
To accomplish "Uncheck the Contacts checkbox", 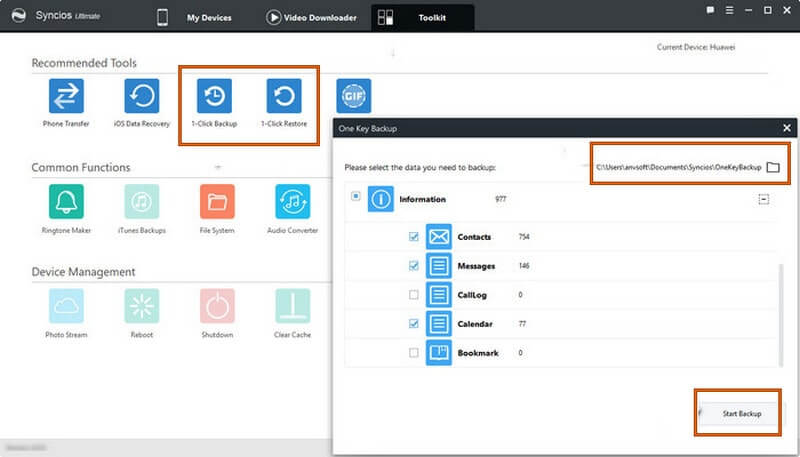I will (414, 237).
